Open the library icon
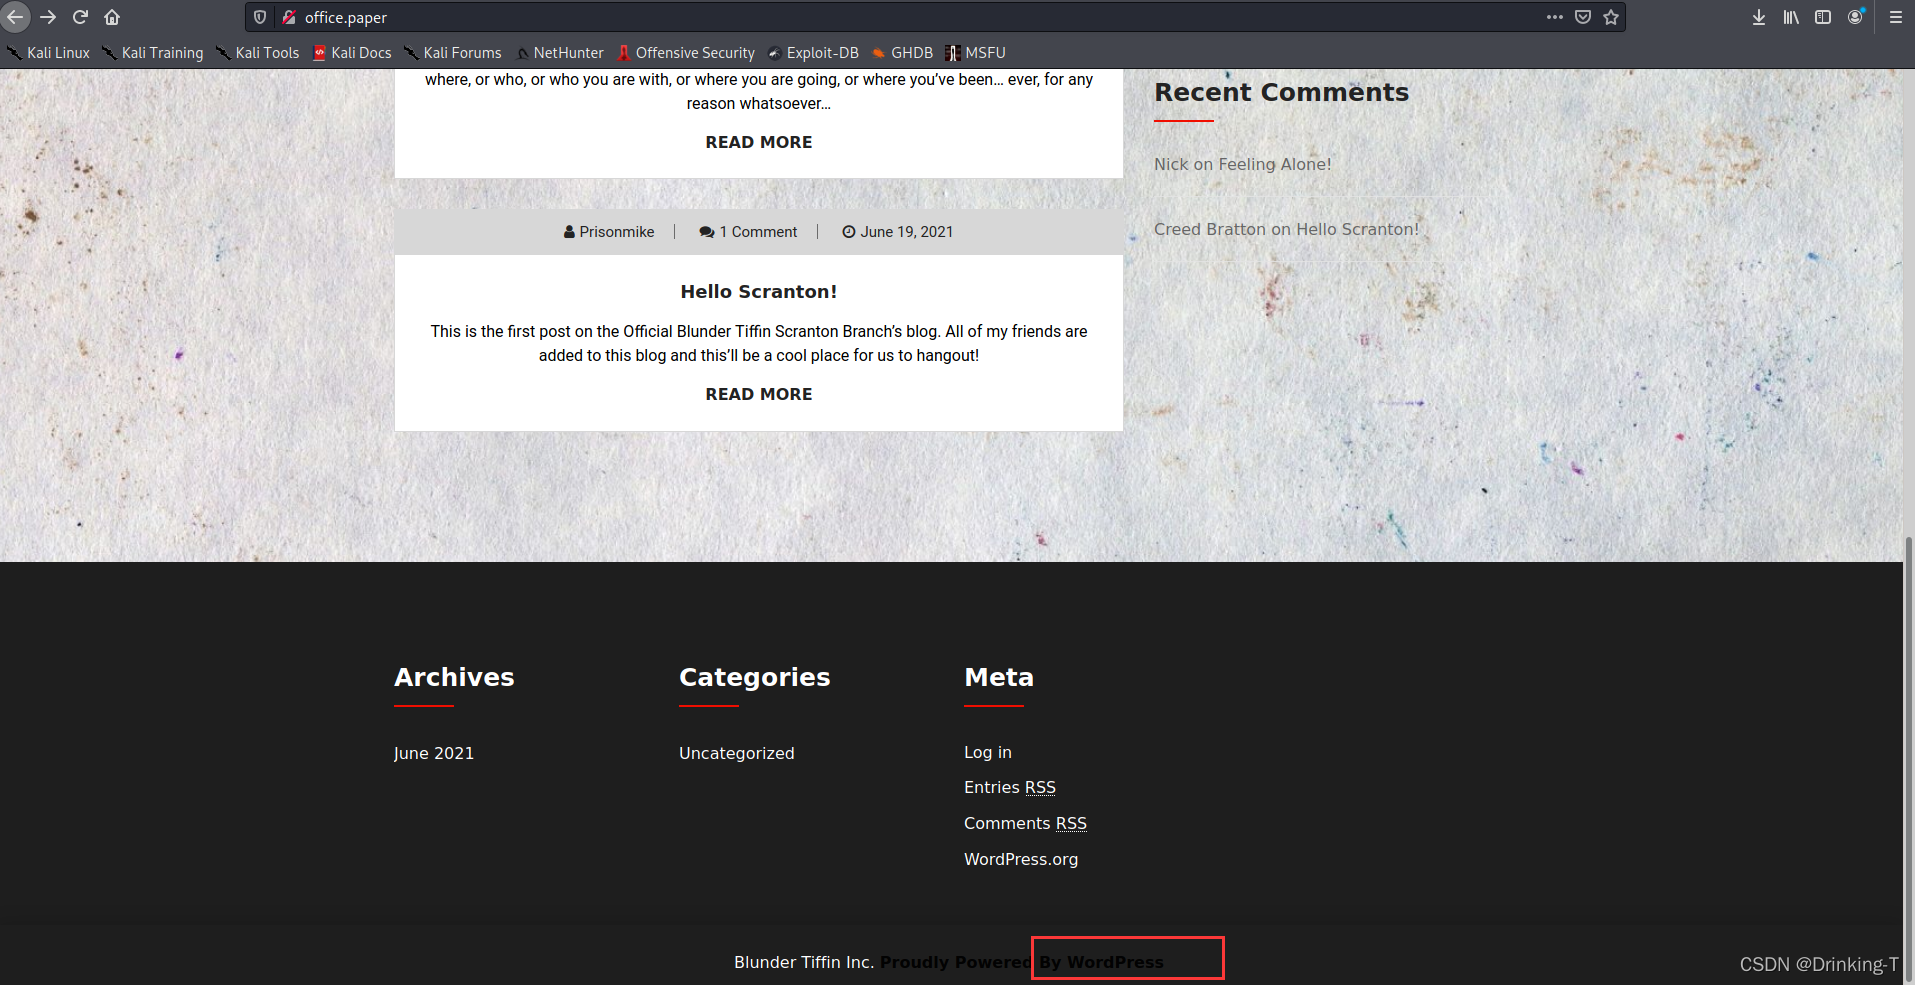 [1791, 17]
